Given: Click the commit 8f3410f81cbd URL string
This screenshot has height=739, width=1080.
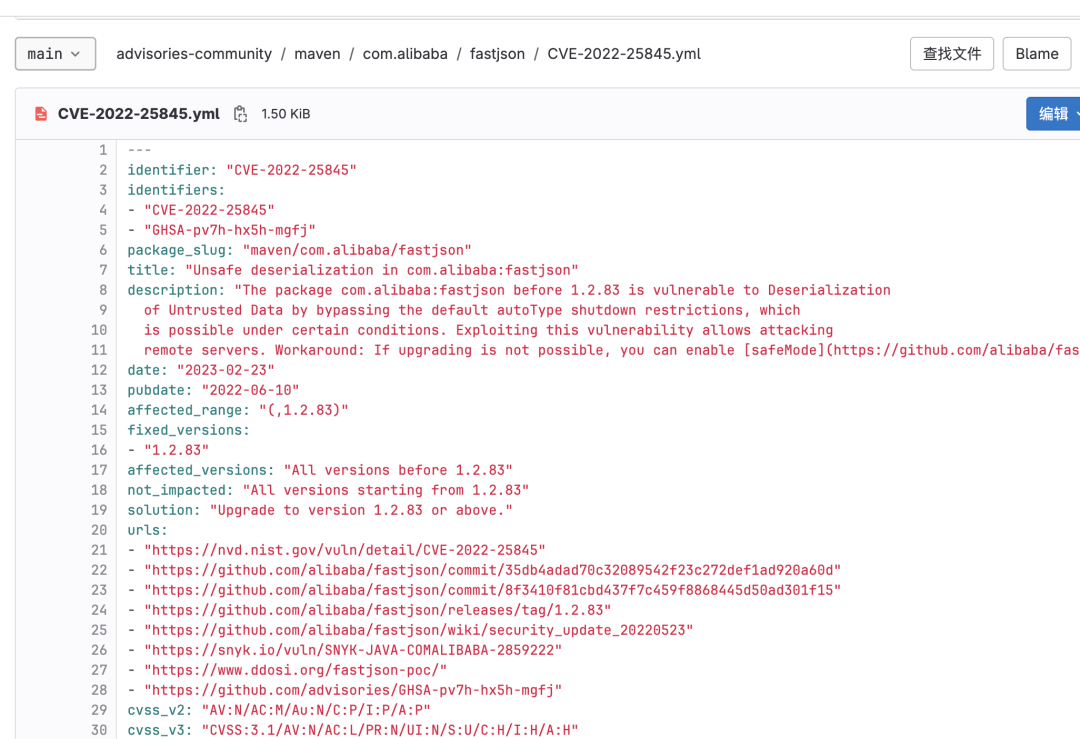Looking at the screenshot, I should point(492,590).
